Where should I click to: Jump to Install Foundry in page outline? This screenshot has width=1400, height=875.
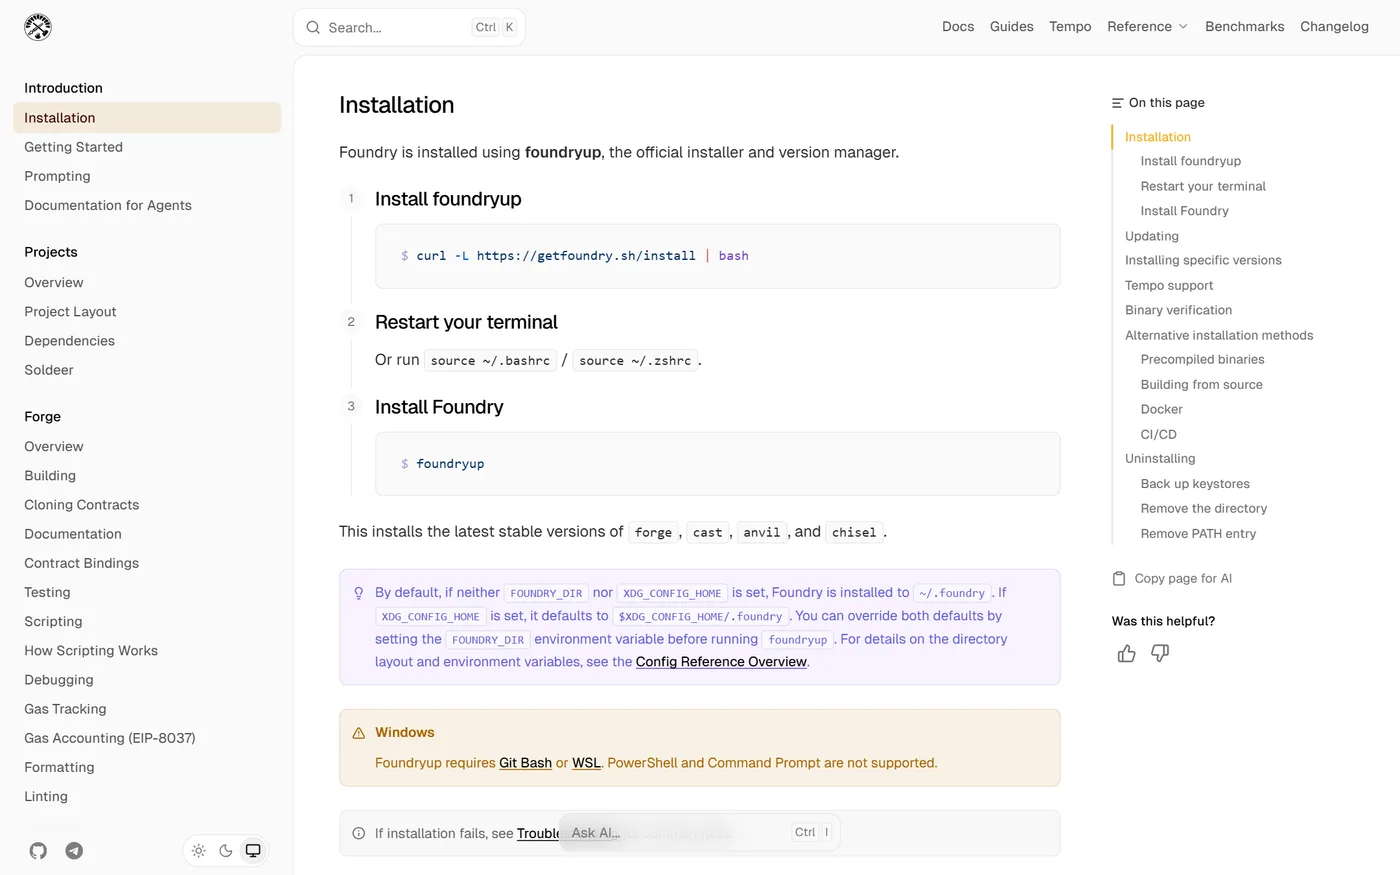tap(1185, 211)
